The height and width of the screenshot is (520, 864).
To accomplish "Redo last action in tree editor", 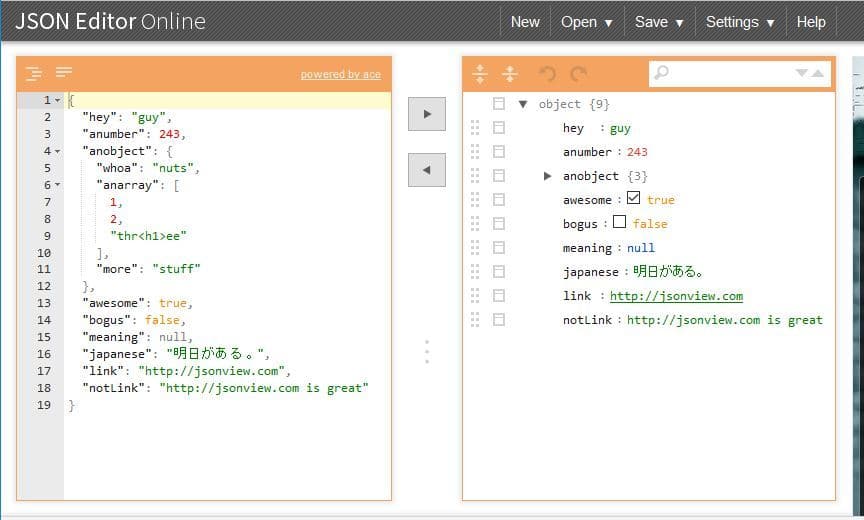I will click(x=578, y=73).
